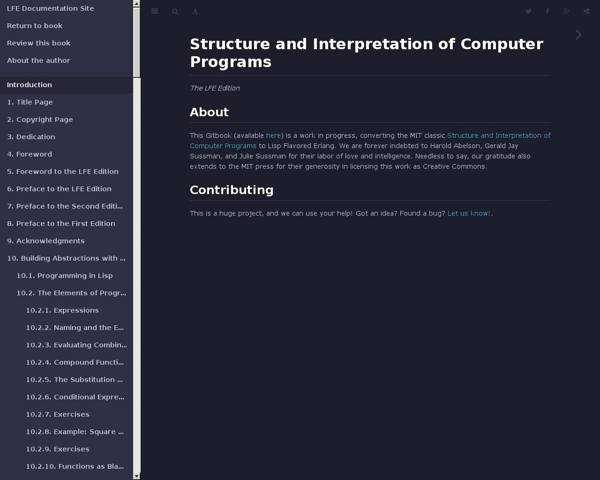Go to next page with right chevron
600x480 pixels.
pyautogui.click(x=578, y=35)
